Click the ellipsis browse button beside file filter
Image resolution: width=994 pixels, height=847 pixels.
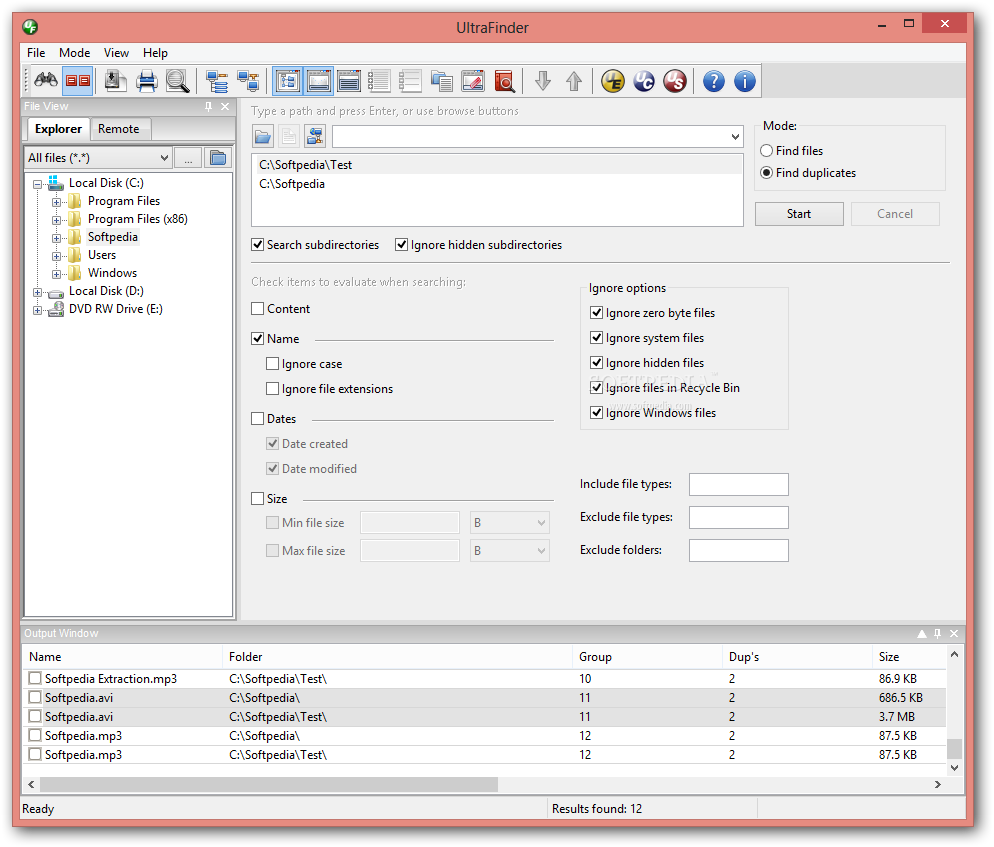pyautogui.click(x=188, y=158)
